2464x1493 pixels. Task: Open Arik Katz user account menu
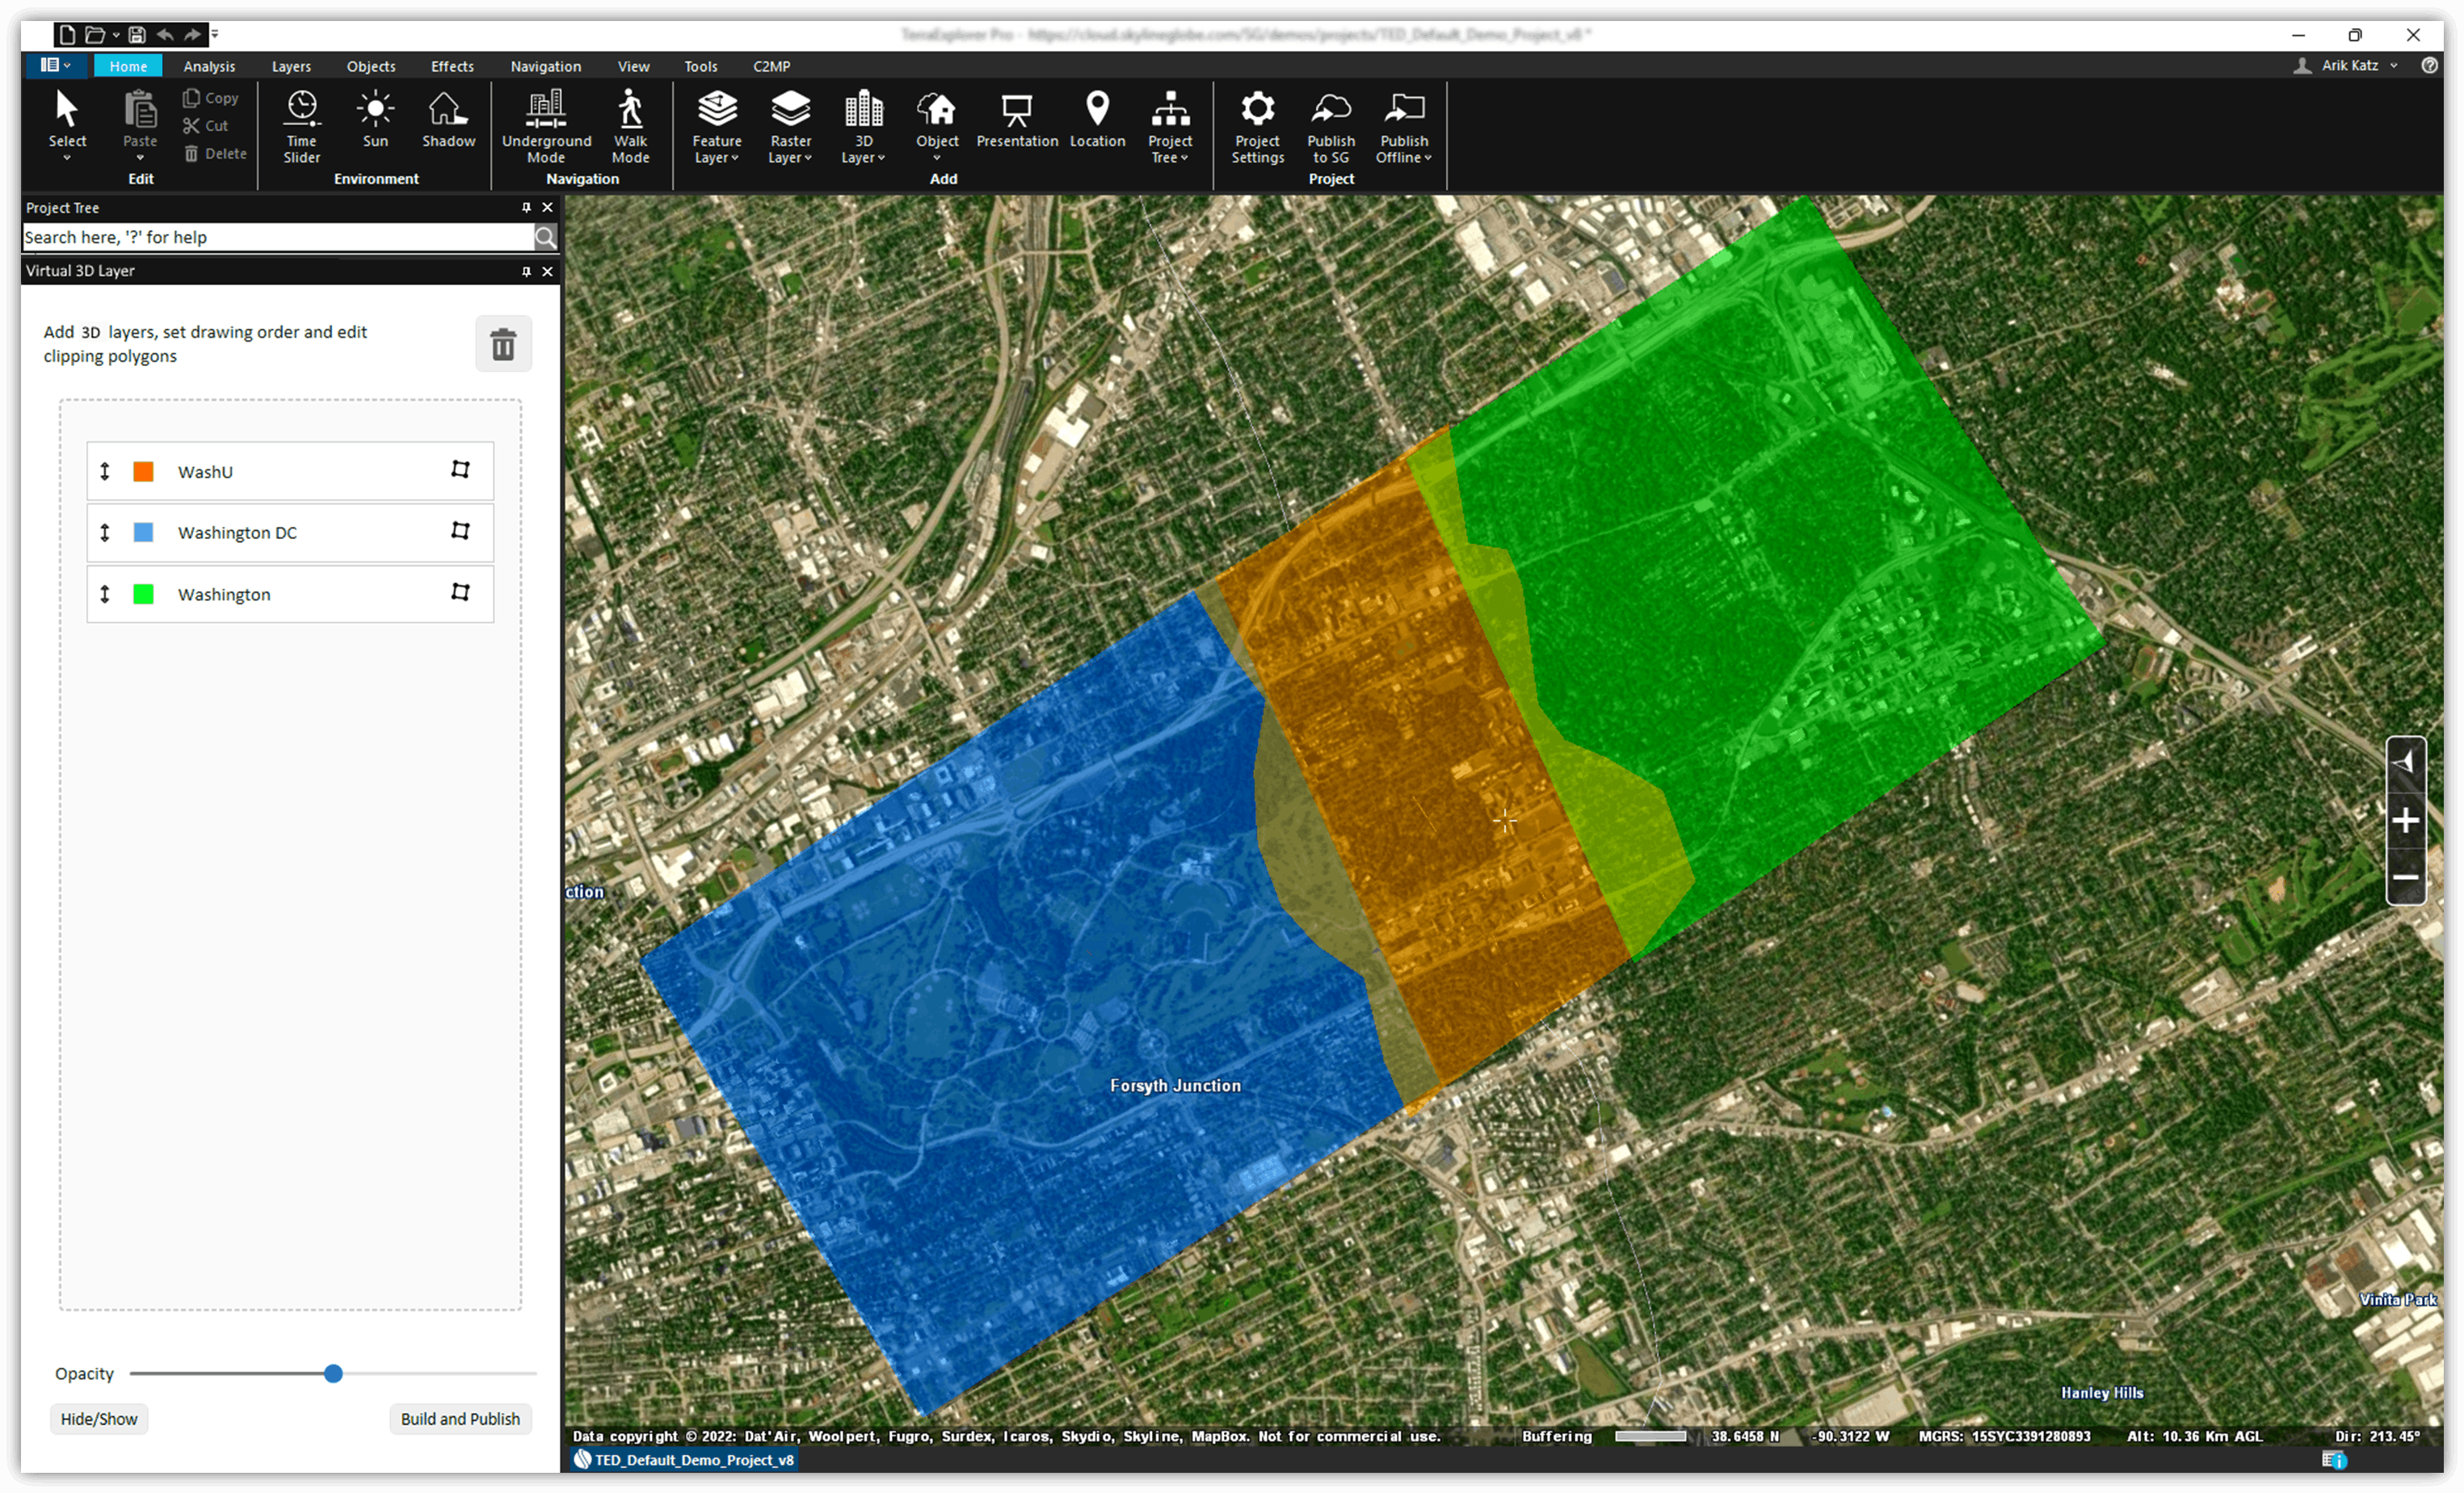tap(2346, 66)
